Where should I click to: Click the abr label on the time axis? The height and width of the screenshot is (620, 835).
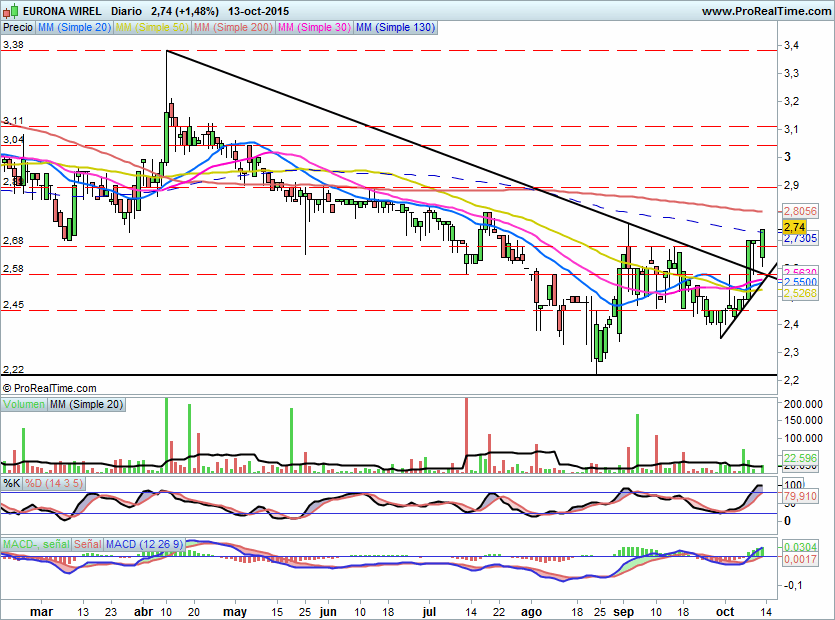[143, 611]
